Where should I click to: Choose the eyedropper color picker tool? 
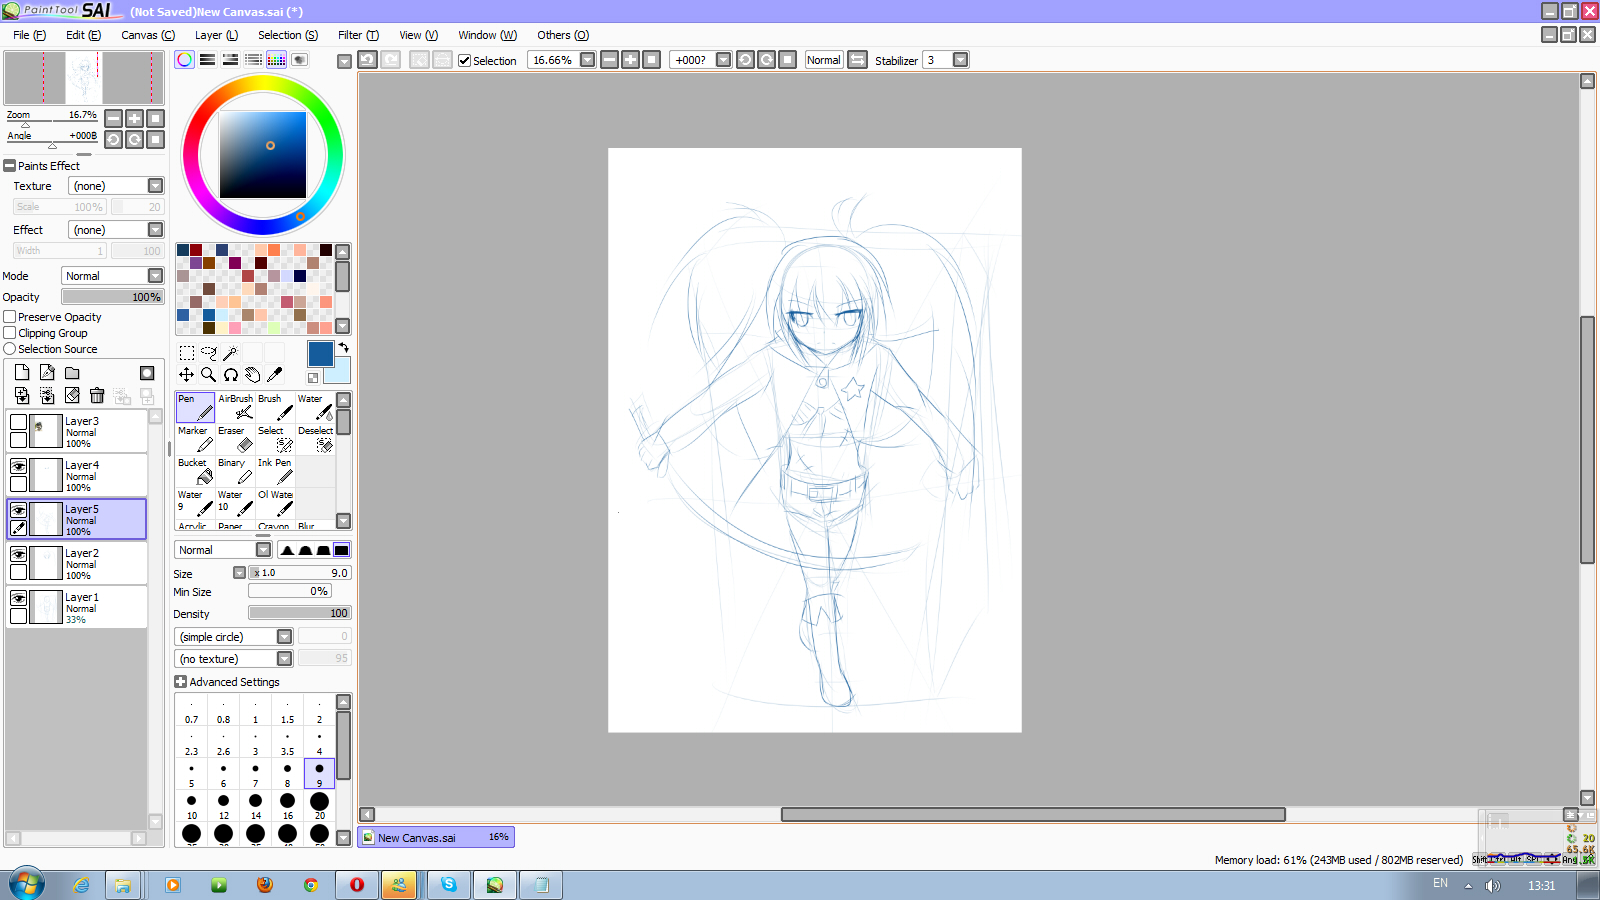pos(275,375)
